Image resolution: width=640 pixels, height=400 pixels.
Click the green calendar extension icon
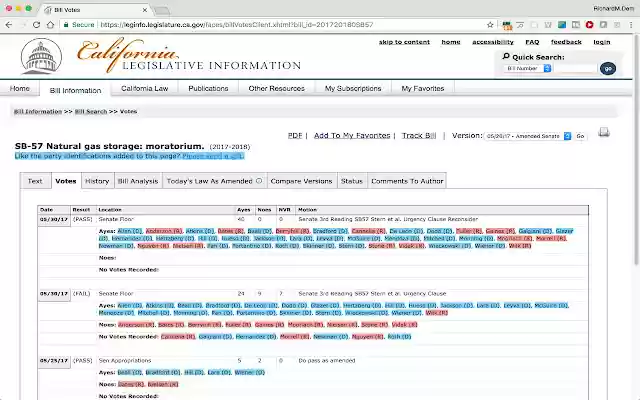tap(507, 25)
